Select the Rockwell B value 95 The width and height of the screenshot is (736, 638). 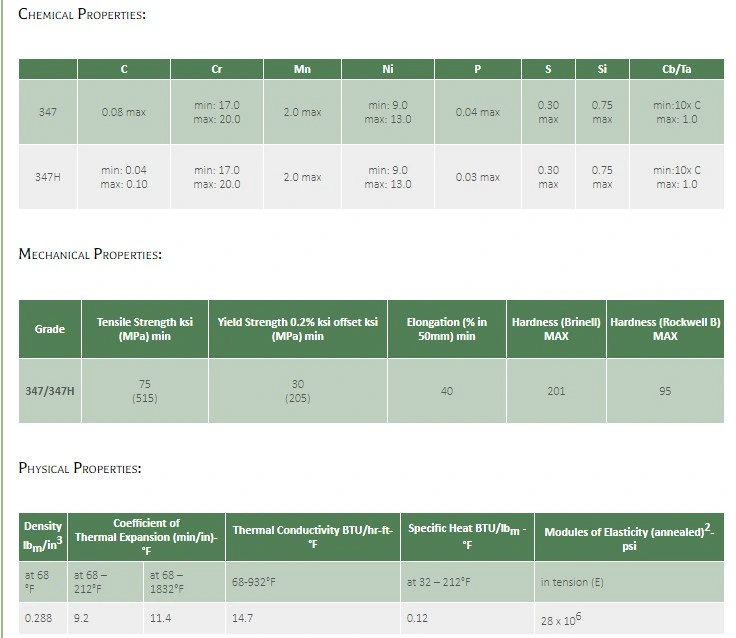click(665, 391)
